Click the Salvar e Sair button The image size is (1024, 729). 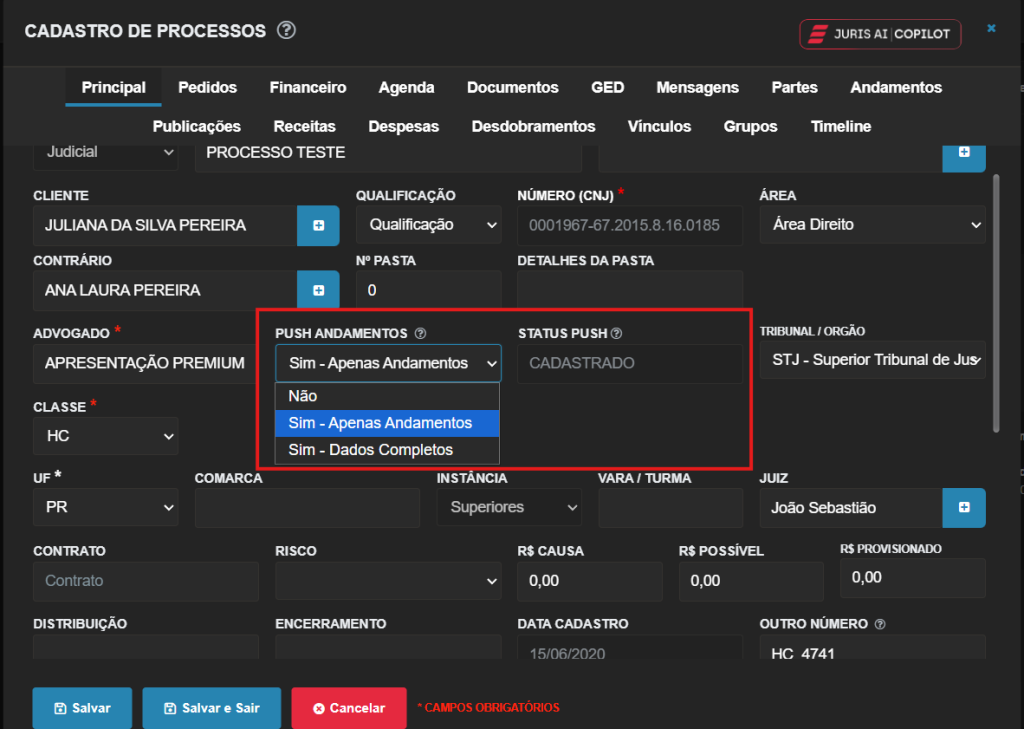point(212,708)
